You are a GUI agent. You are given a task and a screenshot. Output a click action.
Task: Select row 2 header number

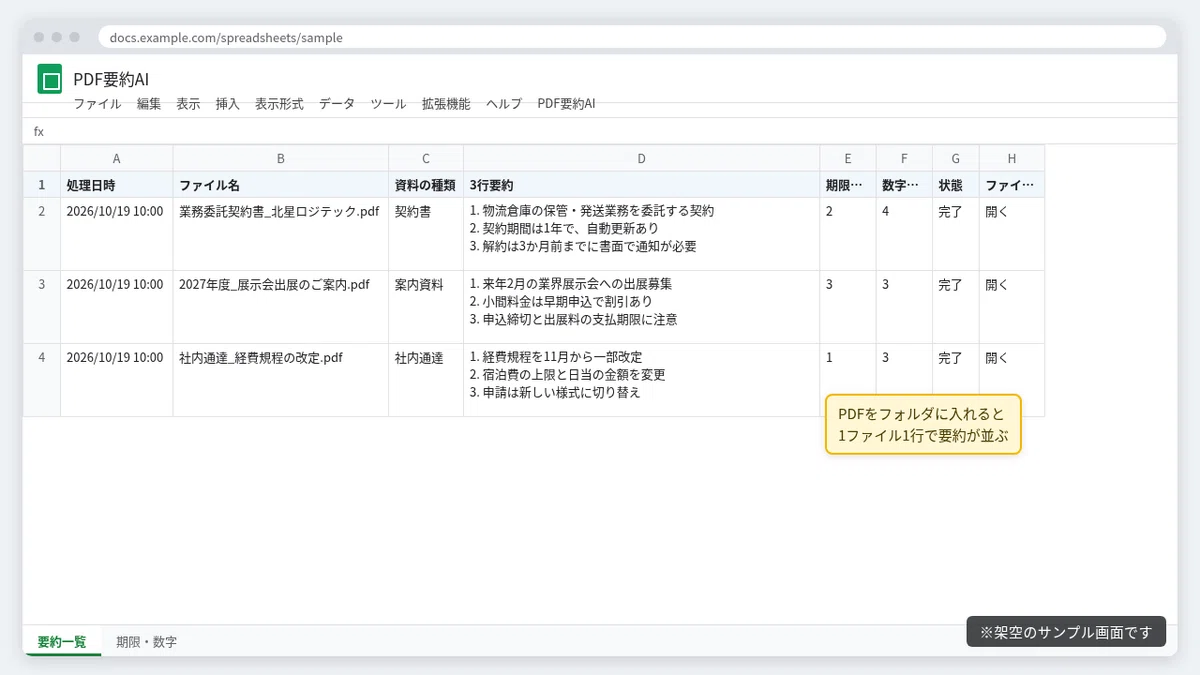[42, 234]
